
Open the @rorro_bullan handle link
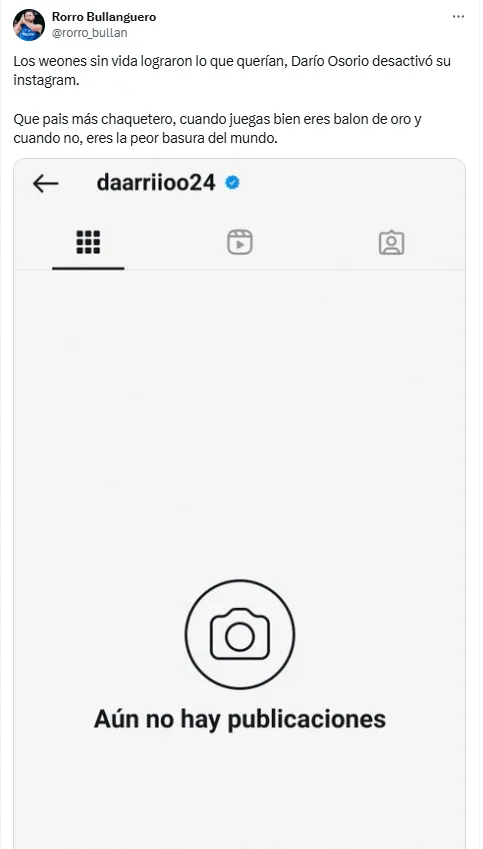[90, 33]
